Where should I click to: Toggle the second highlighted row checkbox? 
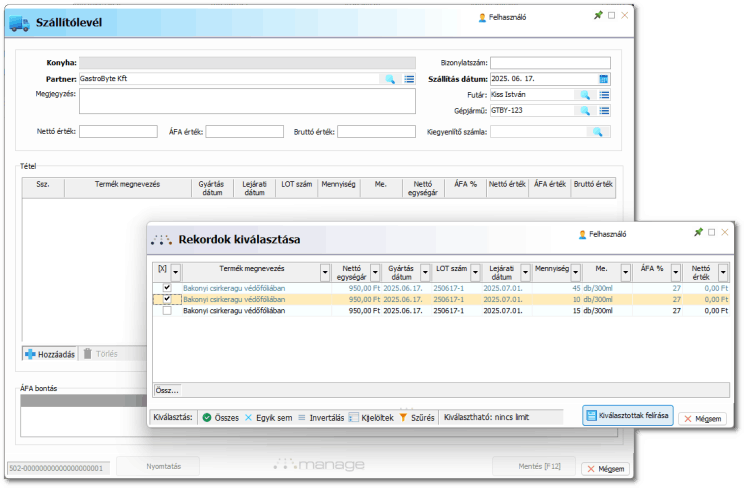(x=167, y=299)
